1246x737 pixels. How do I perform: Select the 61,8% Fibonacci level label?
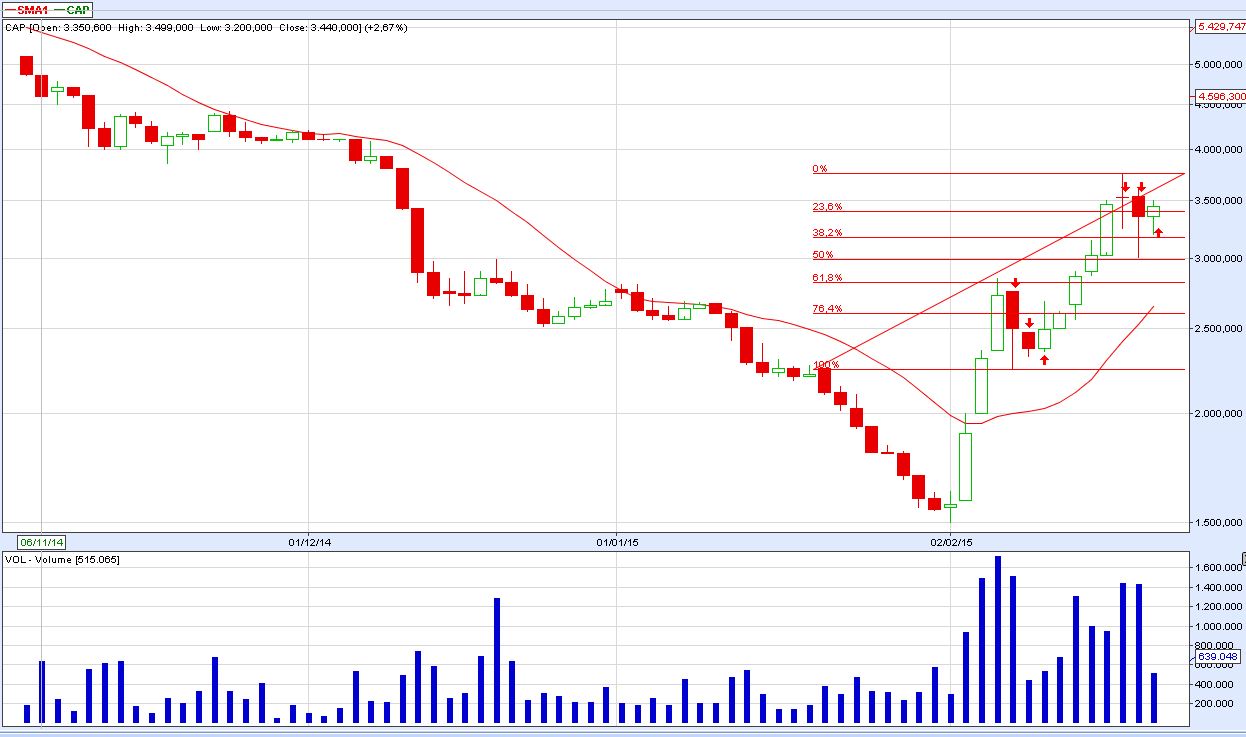tap(827, 277)
